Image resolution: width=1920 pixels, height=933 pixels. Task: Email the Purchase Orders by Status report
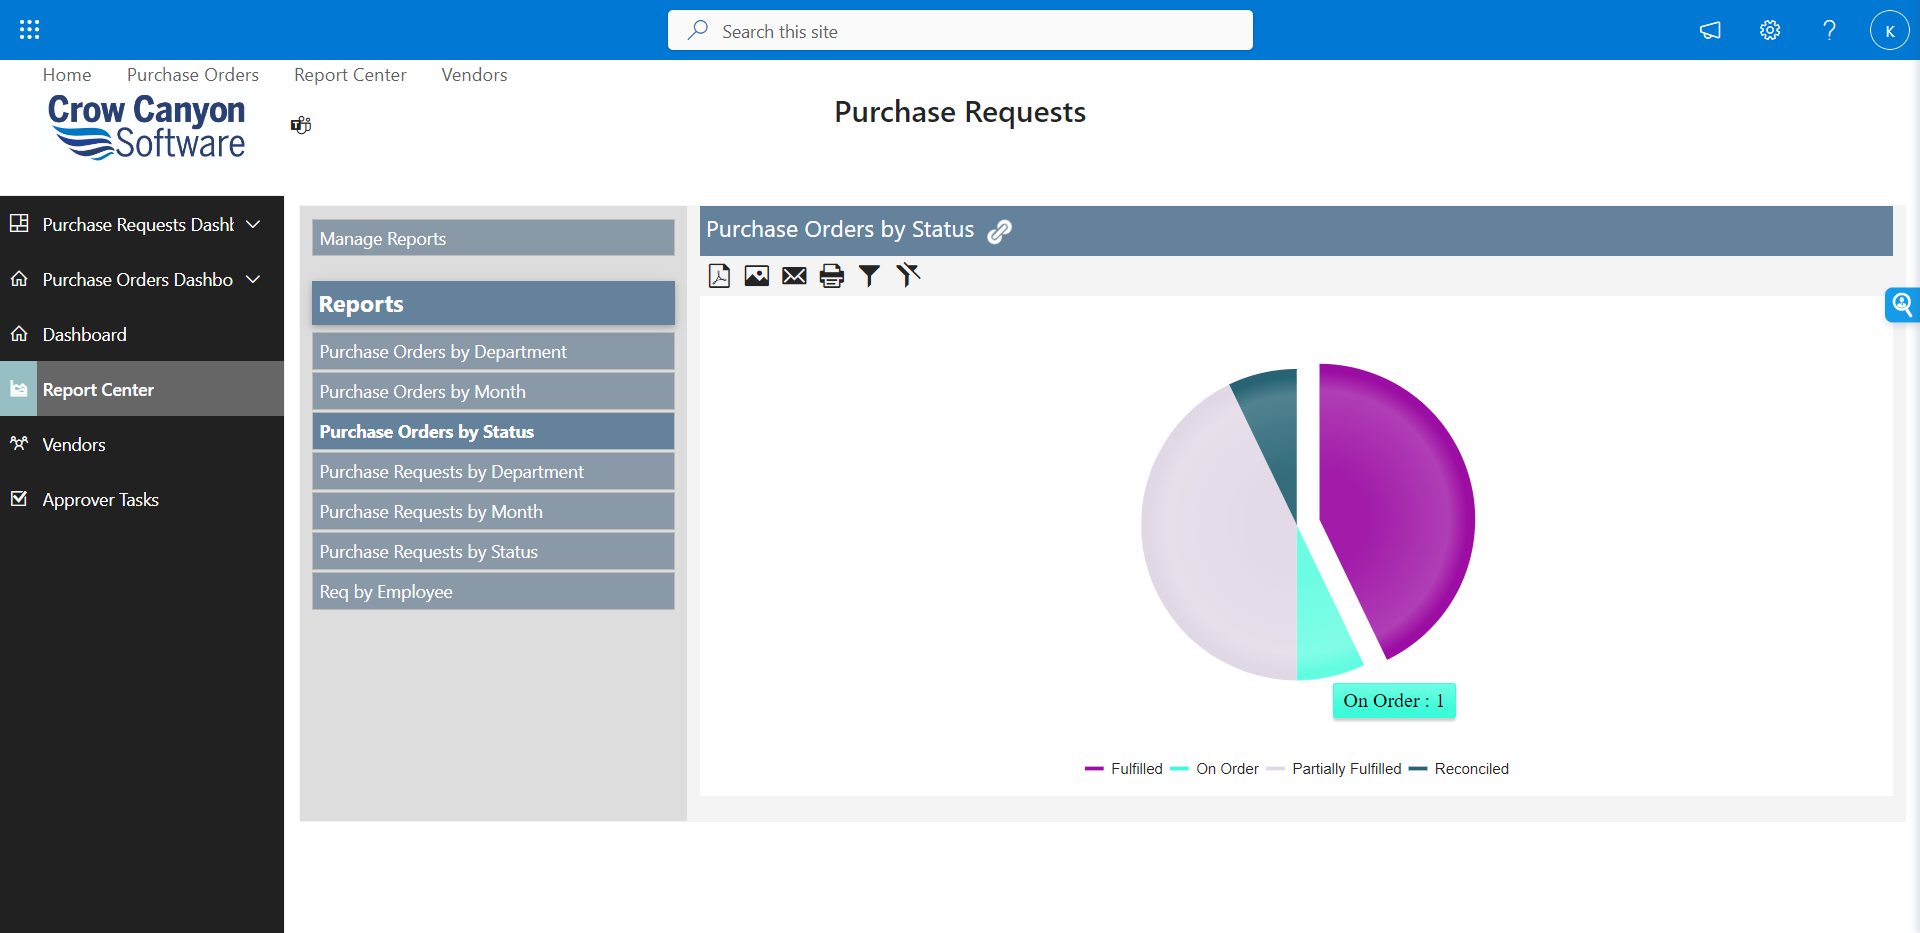coord(794,276)
